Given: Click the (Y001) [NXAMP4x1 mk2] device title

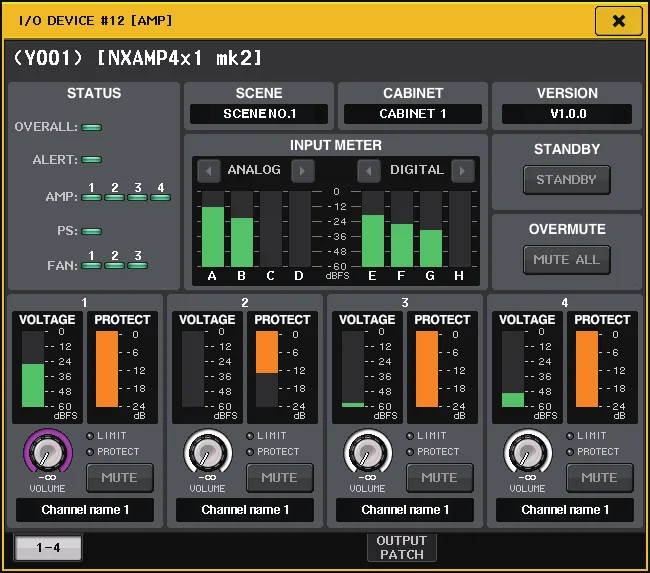Looking at the screenshot, I should [138, 58].
